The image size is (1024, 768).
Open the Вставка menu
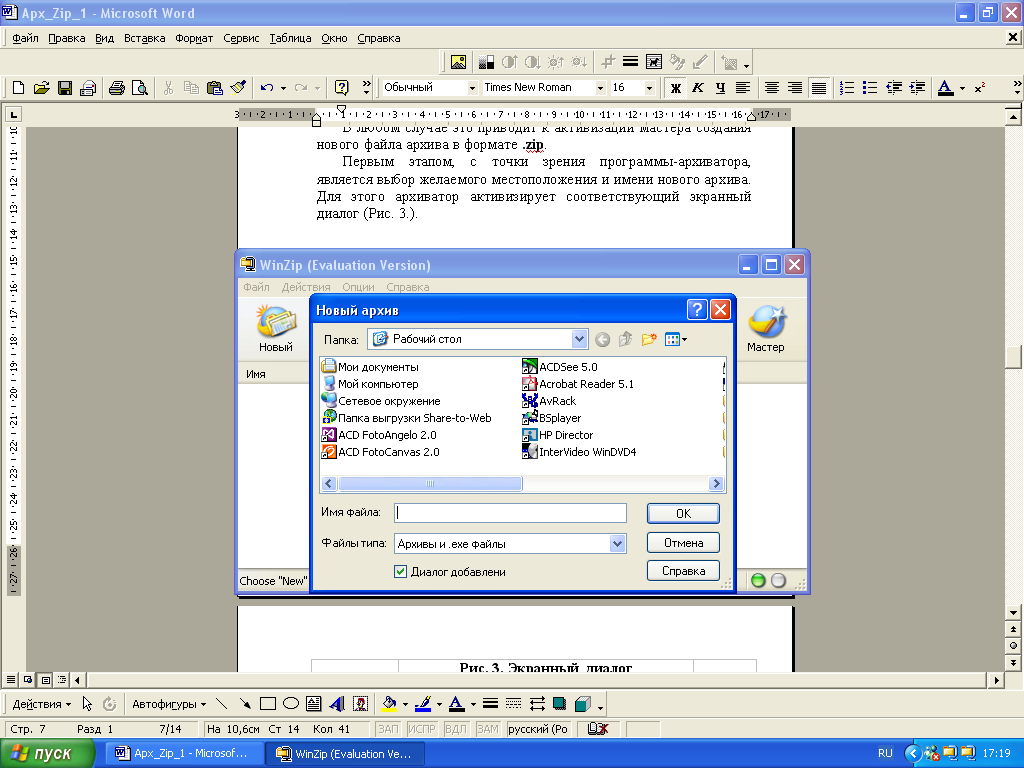click(x=144, y=38)
